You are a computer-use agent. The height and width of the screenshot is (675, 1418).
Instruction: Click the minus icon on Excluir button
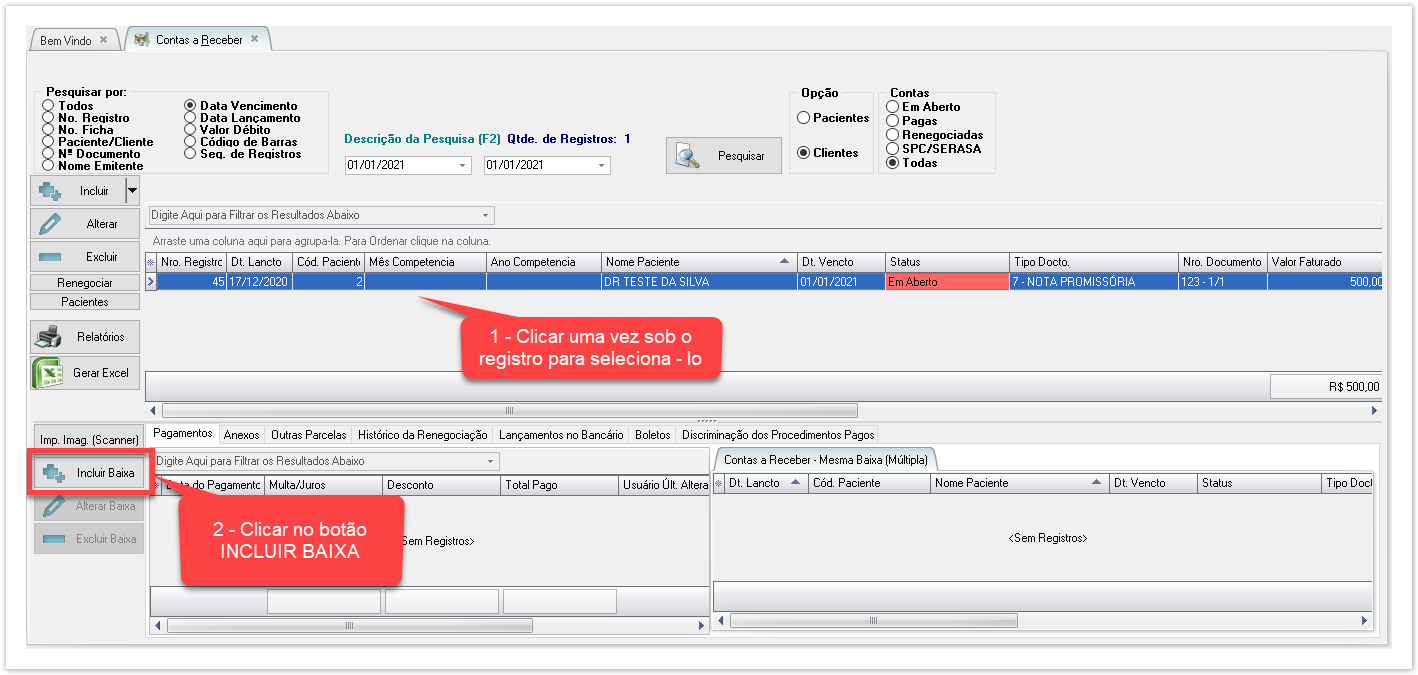[49, 257]
